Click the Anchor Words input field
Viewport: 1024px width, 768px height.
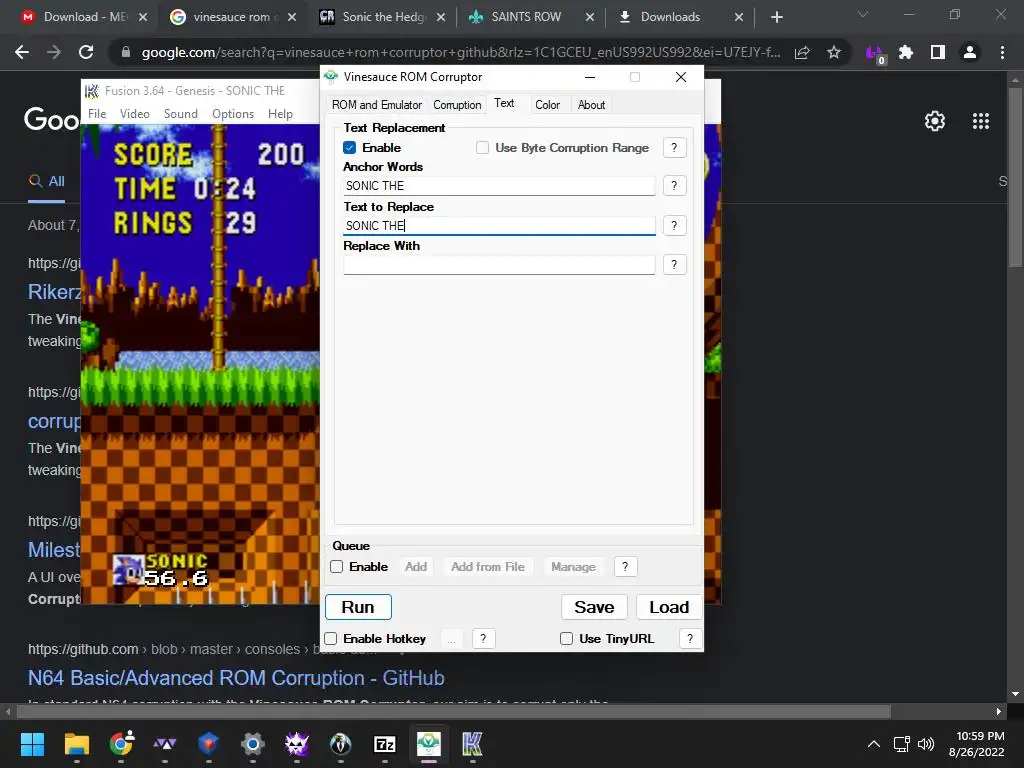coord(499,185)
